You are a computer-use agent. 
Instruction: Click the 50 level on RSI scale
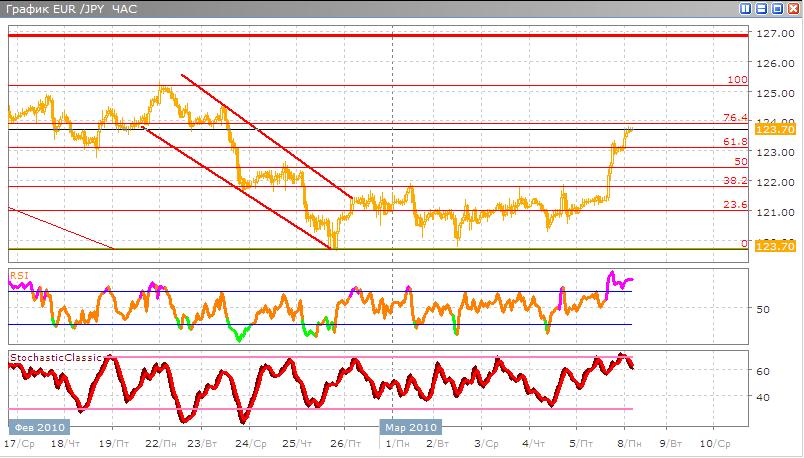click(762, 309)
